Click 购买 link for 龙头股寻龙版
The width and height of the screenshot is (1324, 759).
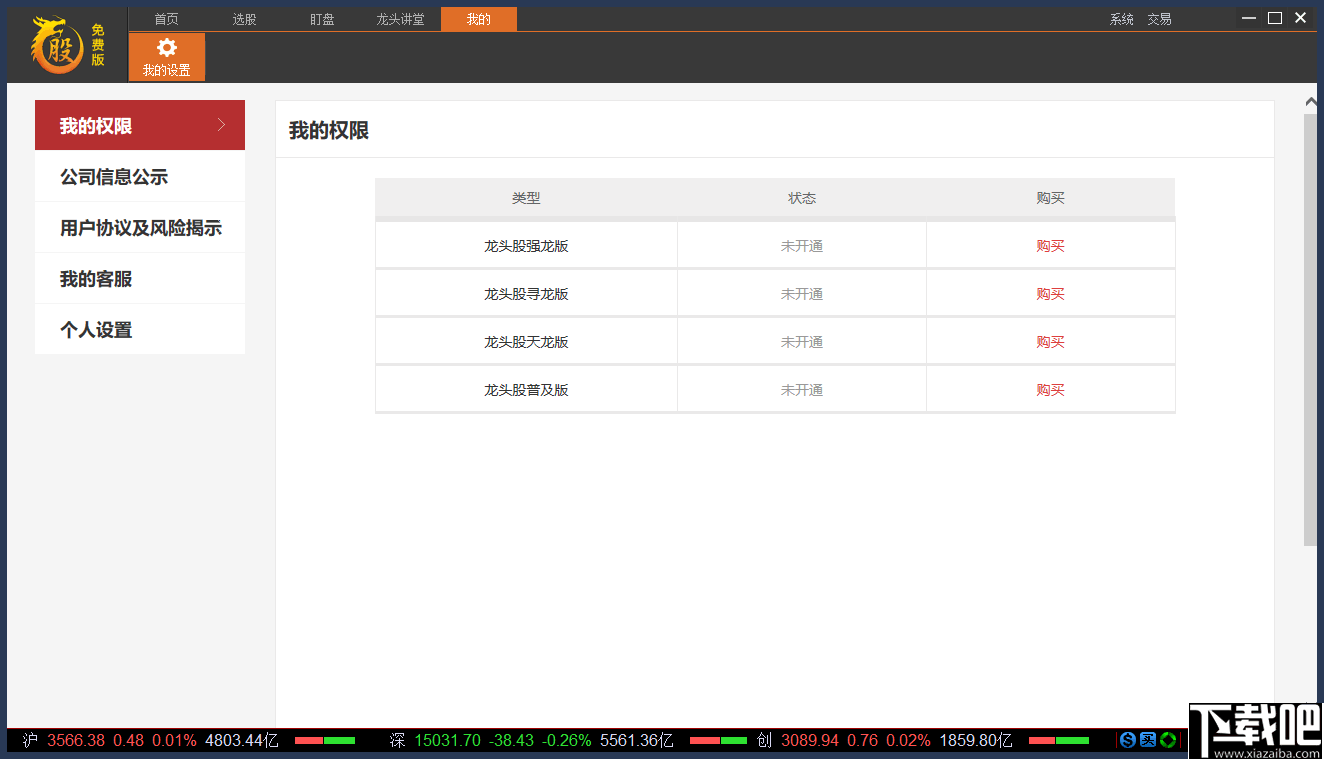[1051, 294]
